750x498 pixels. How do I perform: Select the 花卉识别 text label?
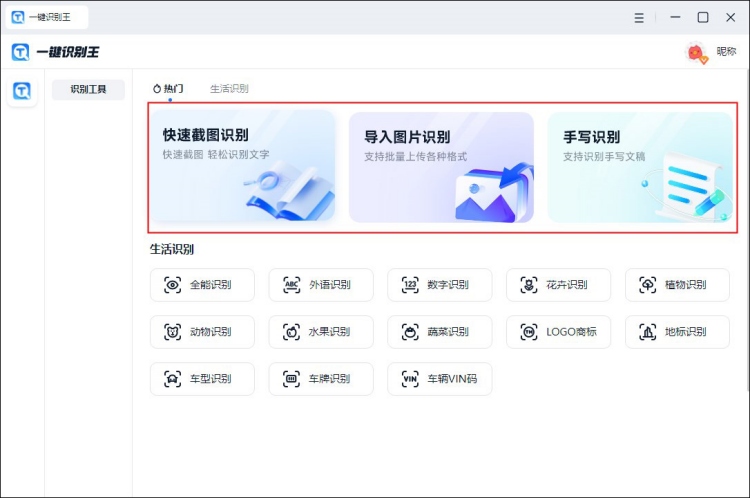pyautogui.click(x=567, y=285)
